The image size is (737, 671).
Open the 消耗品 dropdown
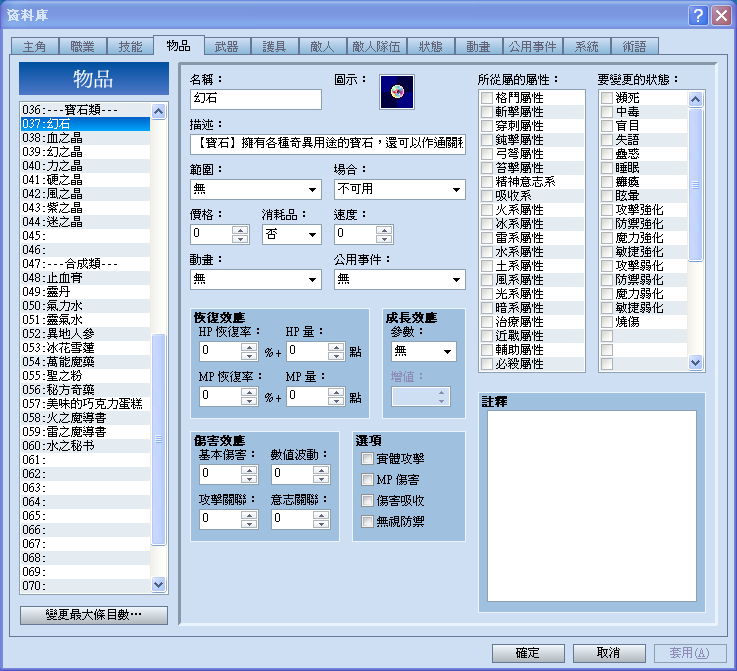(x=291, y=234)
